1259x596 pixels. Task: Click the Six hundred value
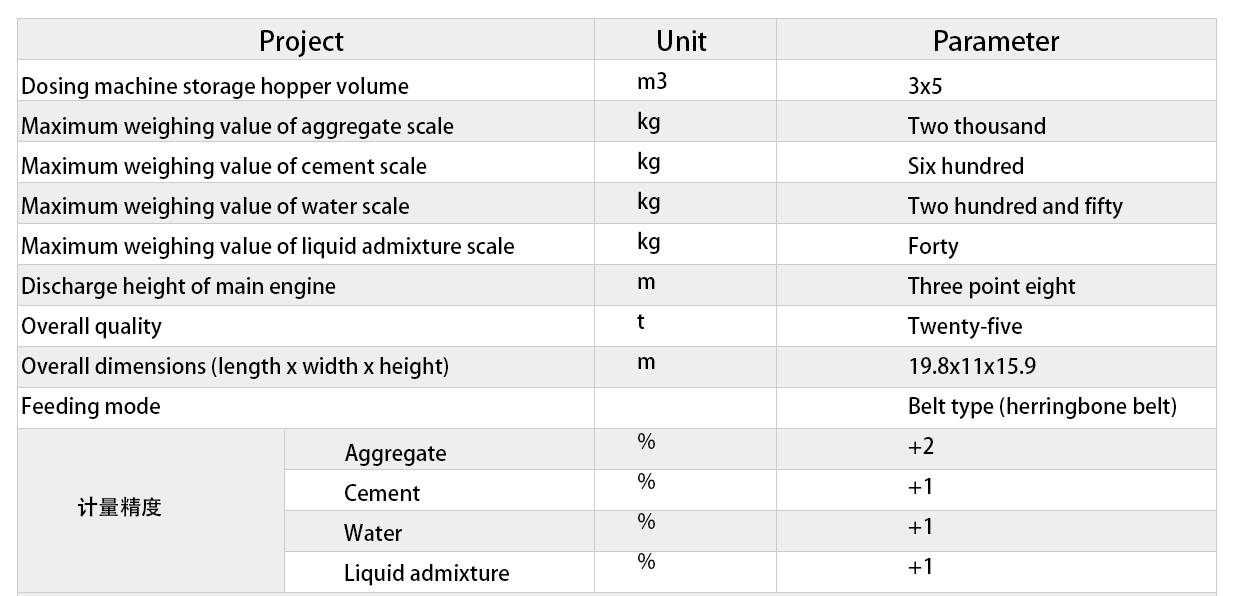point(966,166)
